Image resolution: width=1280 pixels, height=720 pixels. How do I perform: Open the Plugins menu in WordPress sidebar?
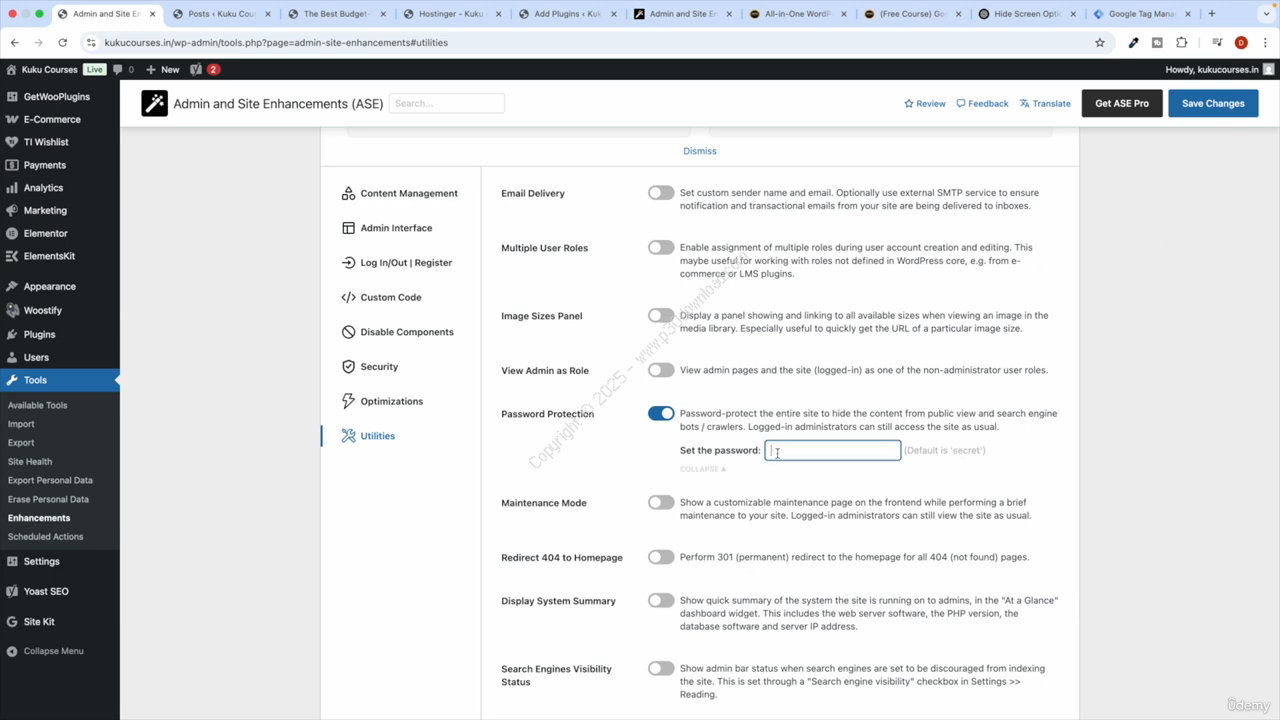point(39,334)
